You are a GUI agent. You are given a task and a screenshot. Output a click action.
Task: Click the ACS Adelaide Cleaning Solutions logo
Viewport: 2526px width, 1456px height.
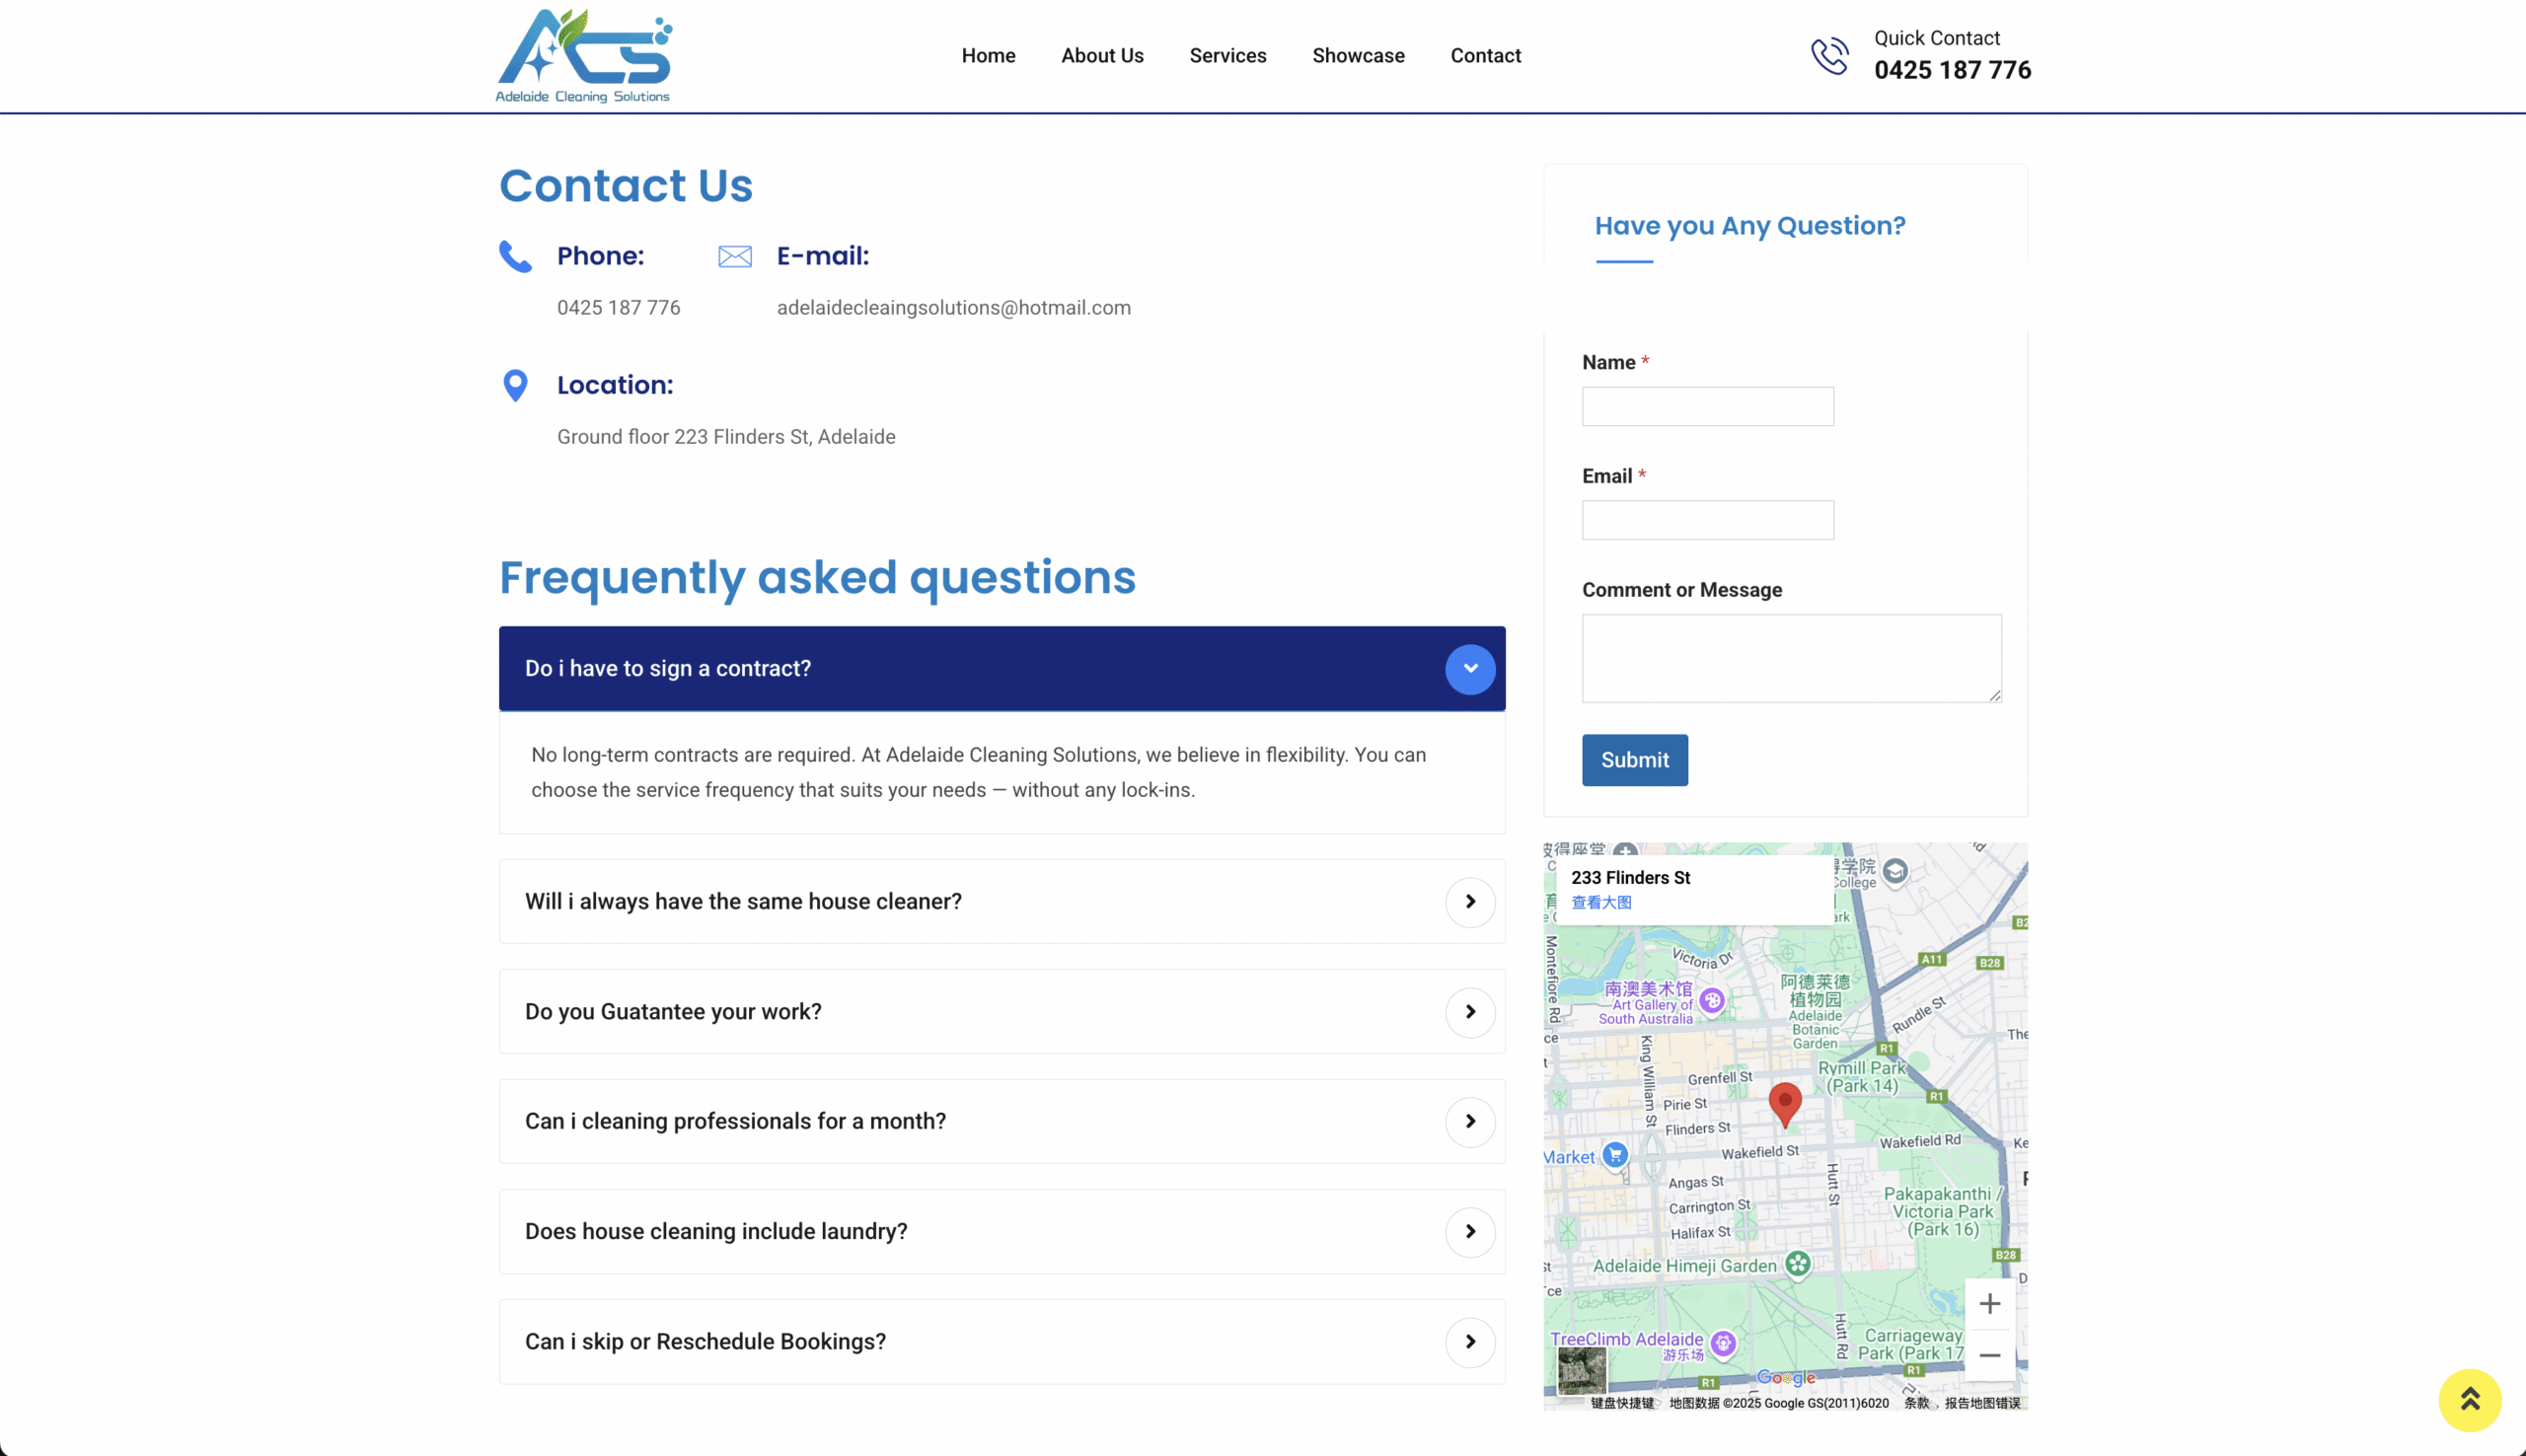(x=583, y=56)
